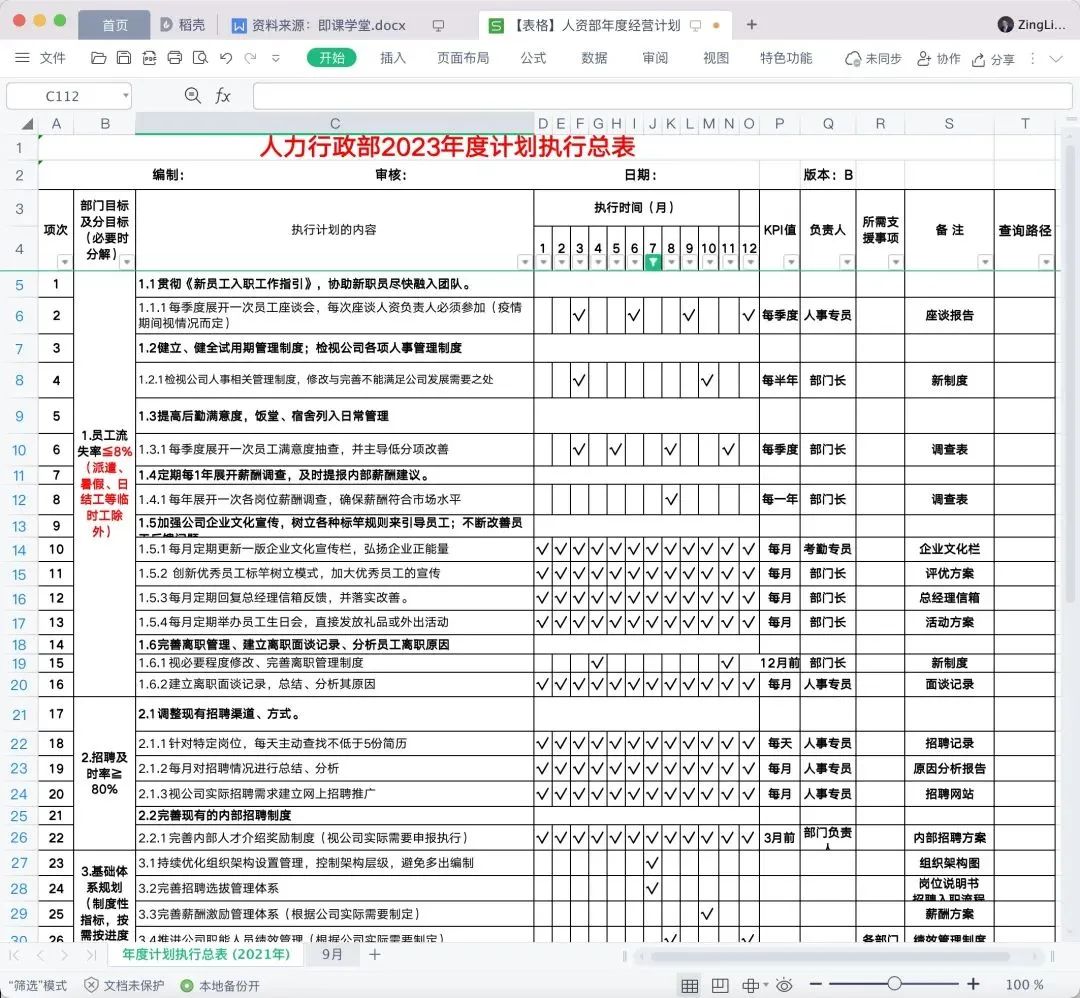The image size is (1080, 998).
Task: Click the Undo arrow icon
Action: point(226,58)
